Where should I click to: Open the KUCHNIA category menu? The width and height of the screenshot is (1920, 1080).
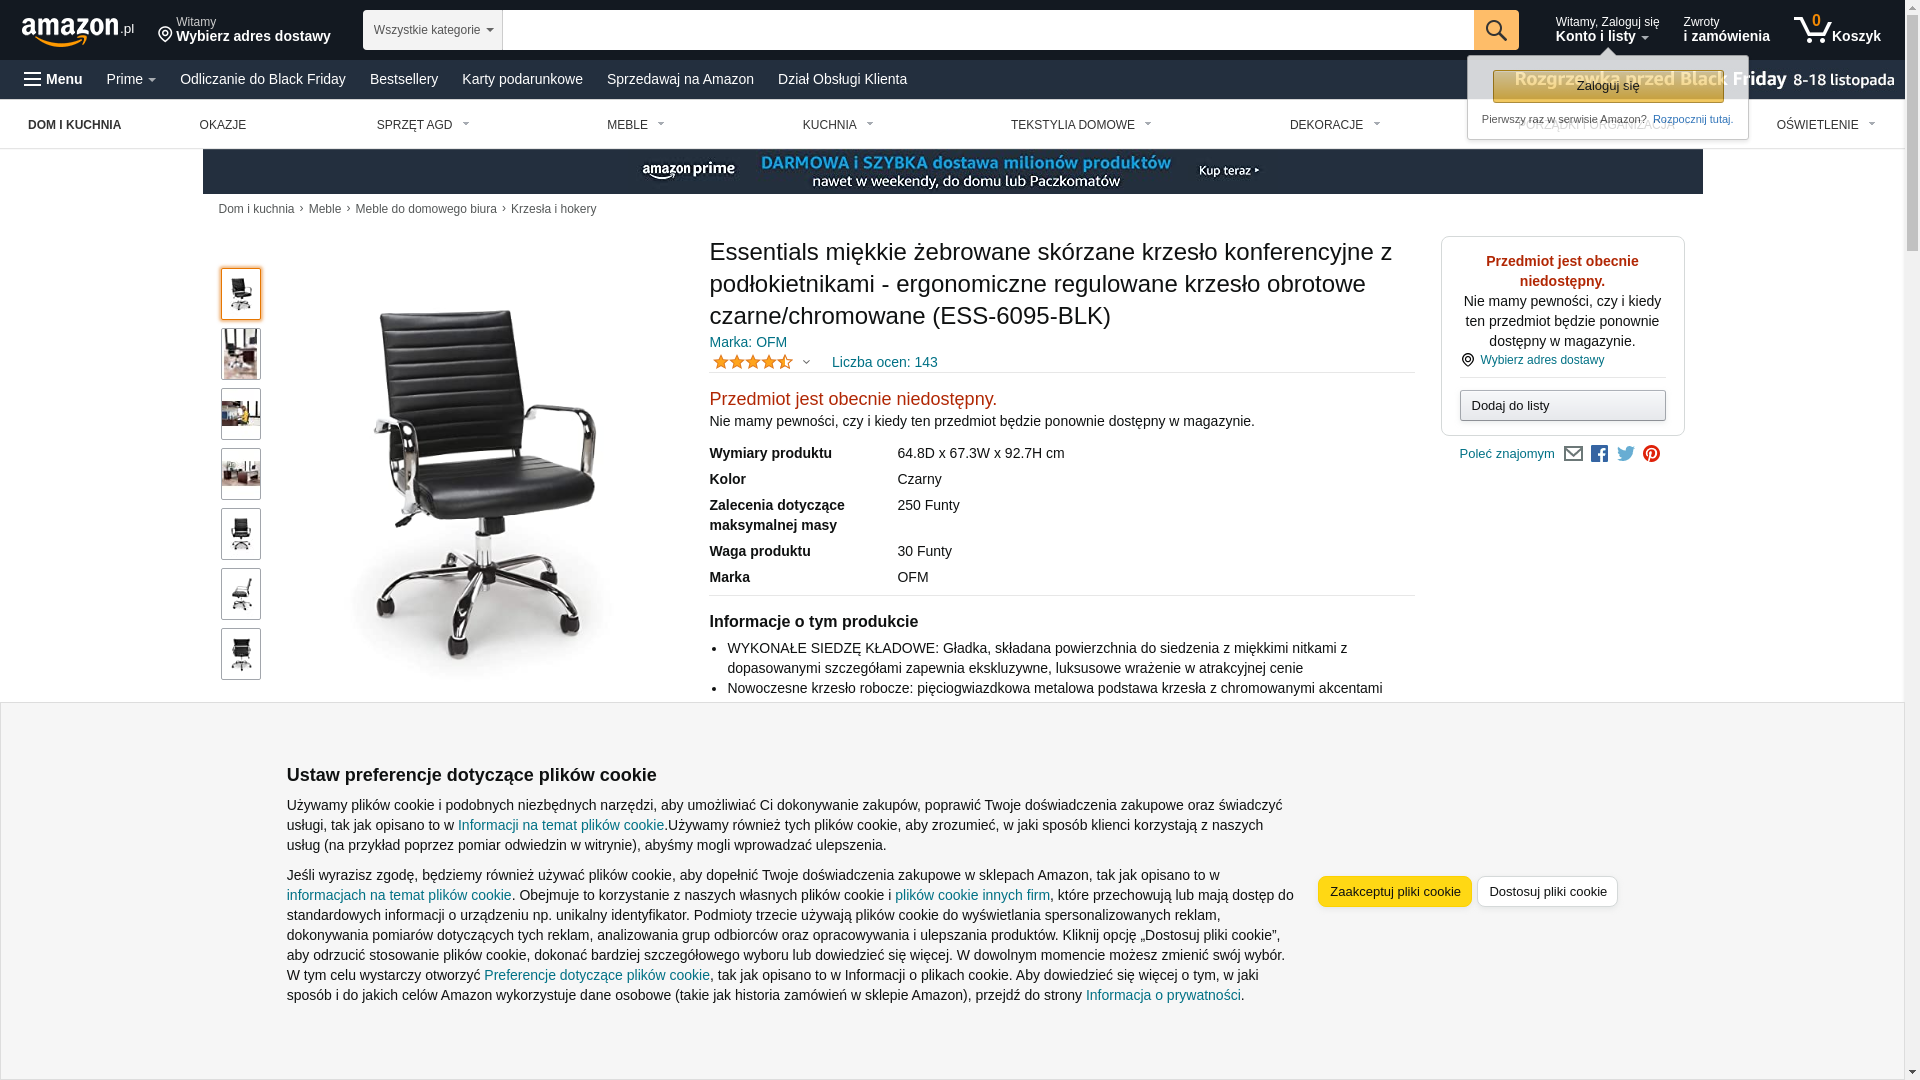[x=838, y=125]
